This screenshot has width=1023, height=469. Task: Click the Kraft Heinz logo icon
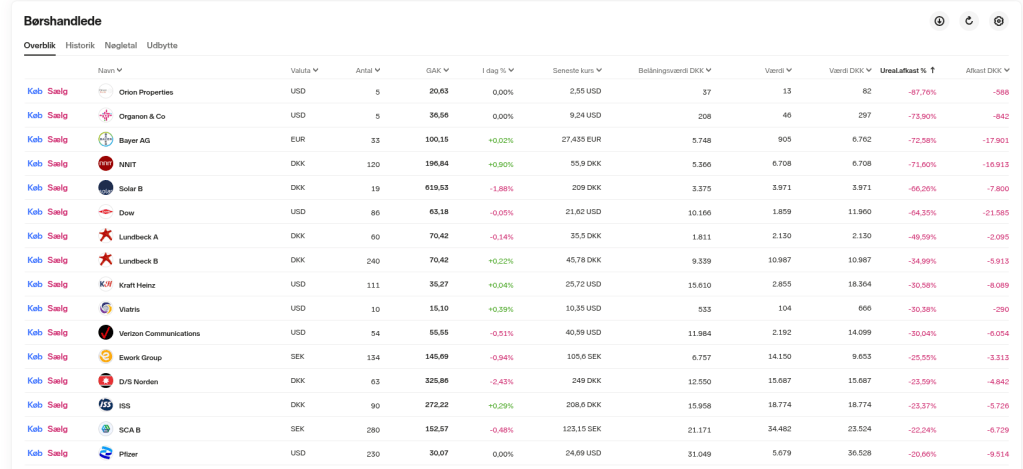(106, 285)
